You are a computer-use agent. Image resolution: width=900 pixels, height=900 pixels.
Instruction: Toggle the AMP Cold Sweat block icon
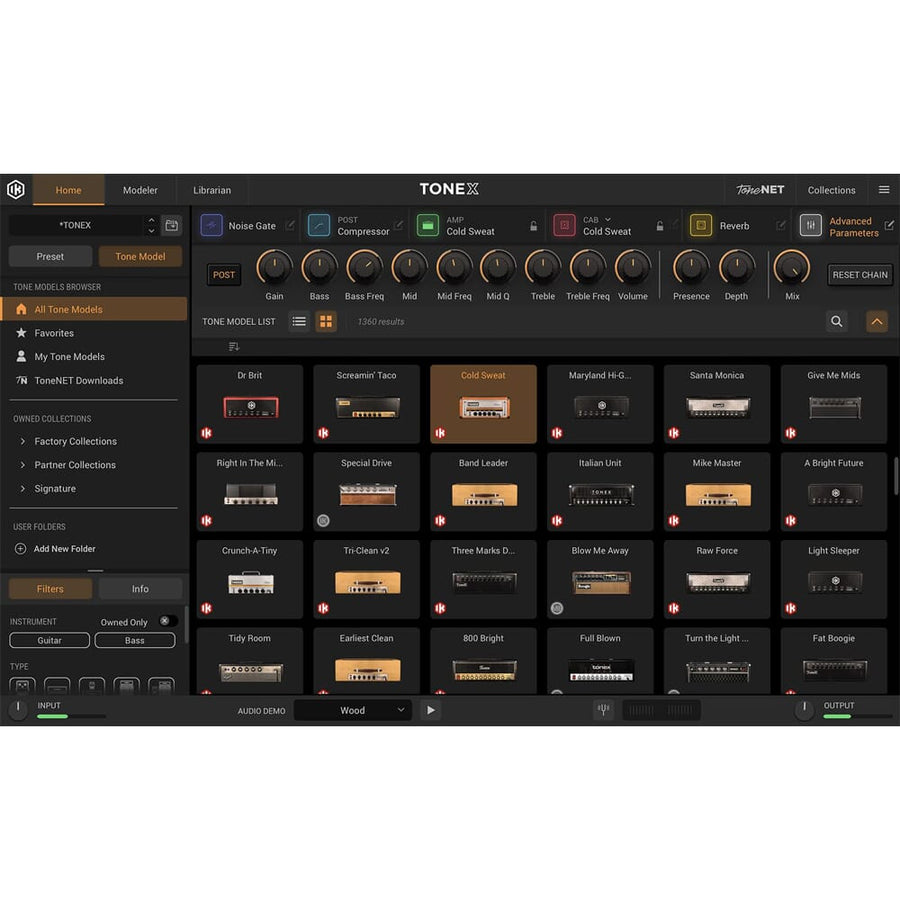[x=428, y=226]
